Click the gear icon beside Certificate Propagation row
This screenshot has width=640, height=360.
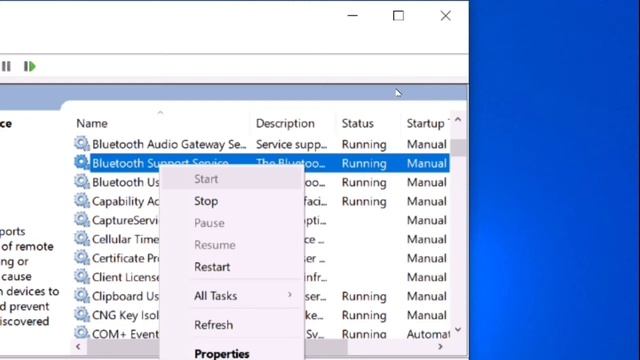click(x=82, y=258)
